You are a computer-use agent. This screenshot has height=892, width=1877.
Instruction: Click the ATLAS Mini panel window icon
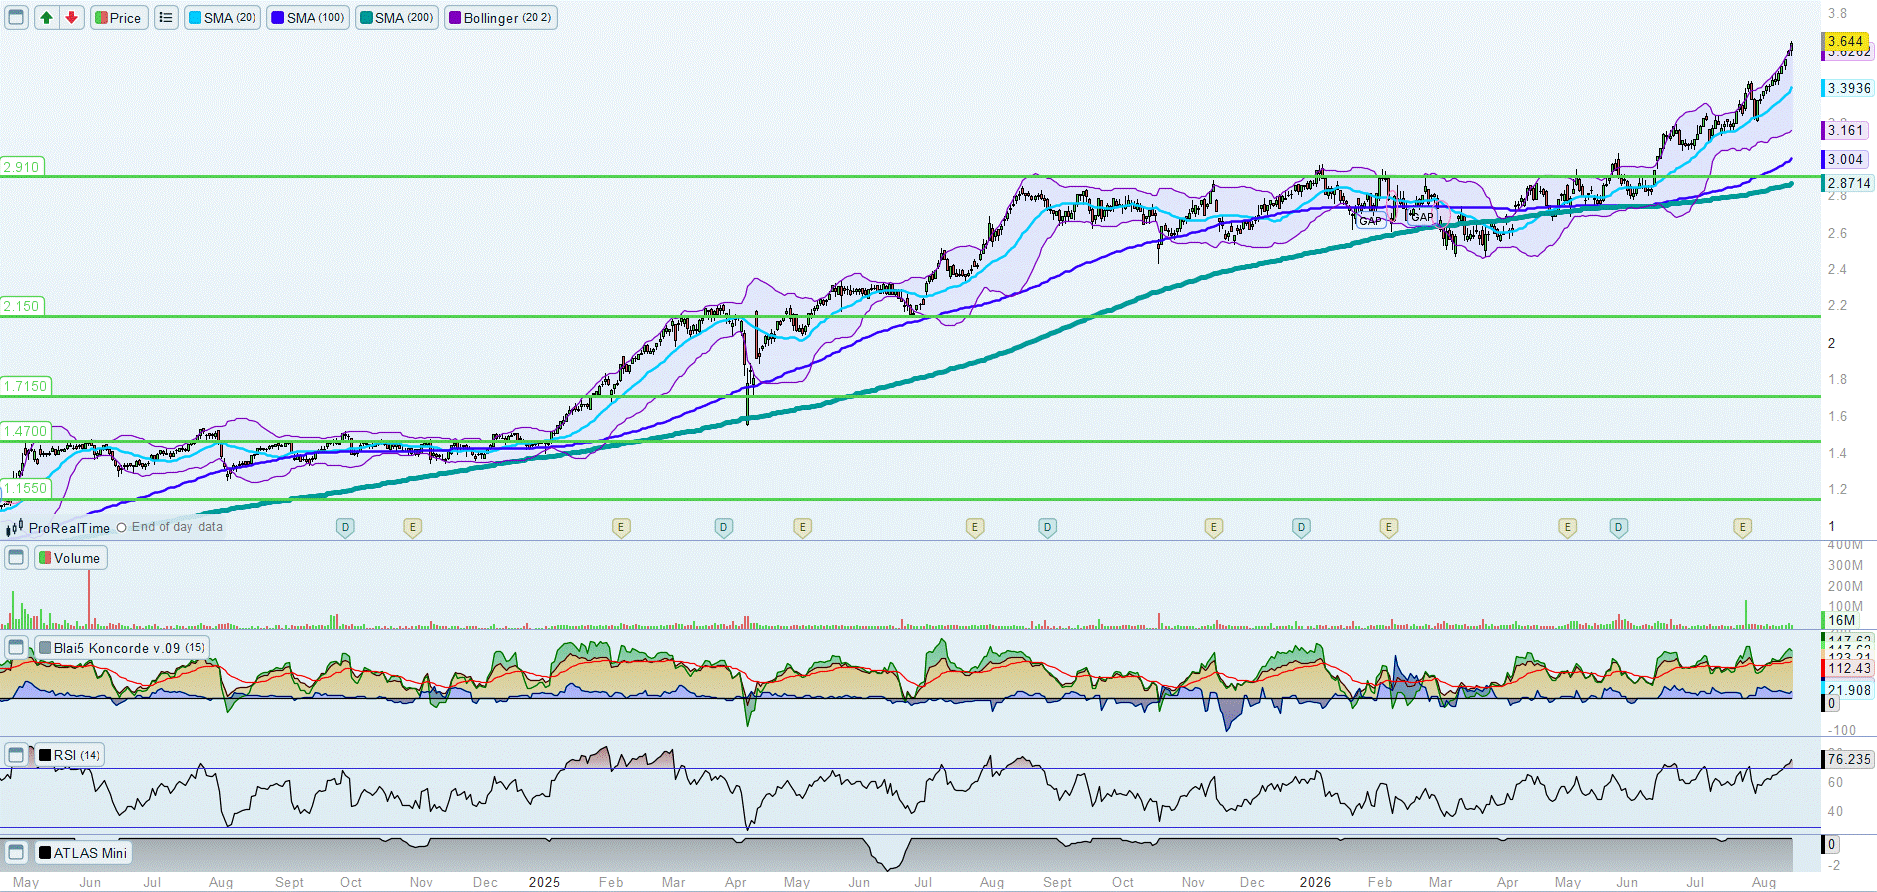click(x=16, y=853)
